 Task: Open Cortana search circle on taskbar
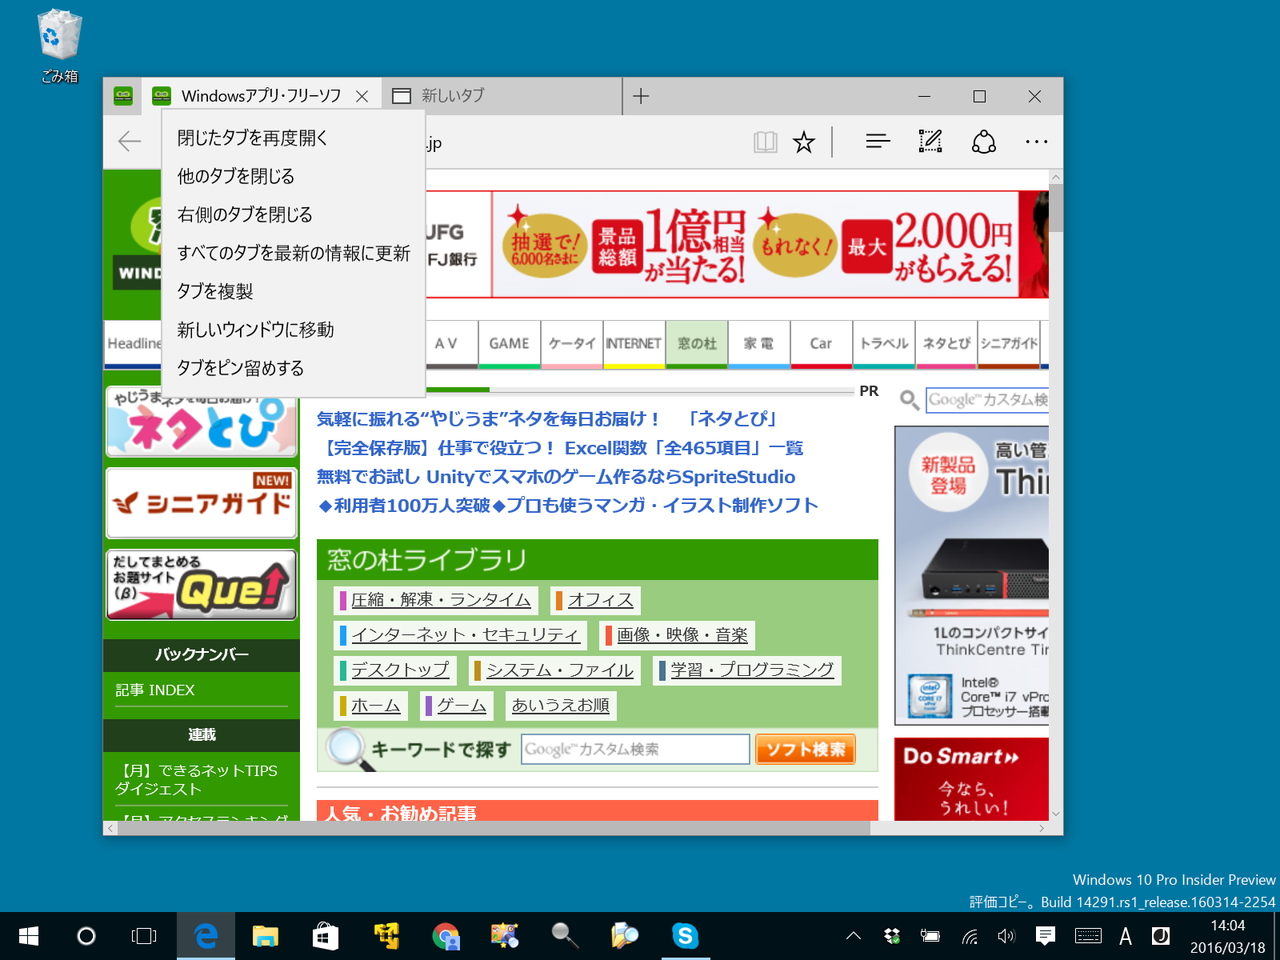(x=86, y=936)
